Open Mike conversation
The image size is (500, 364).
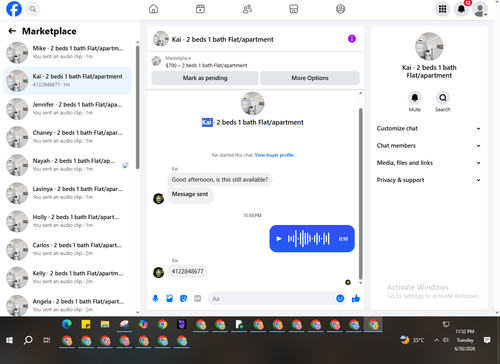(67, 52)
